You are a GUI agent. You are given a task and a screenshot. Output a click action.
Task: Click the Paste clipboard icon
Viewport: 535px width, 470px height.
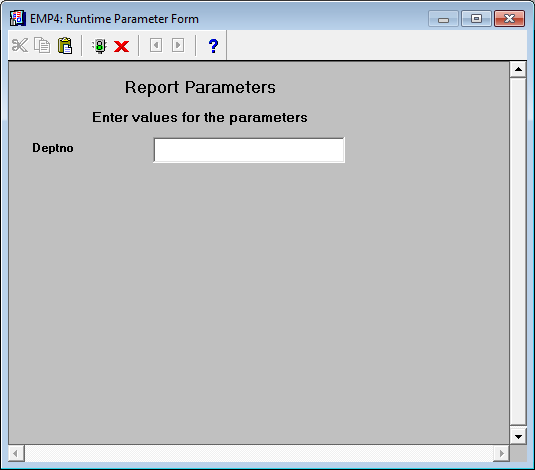click(65, 45)
